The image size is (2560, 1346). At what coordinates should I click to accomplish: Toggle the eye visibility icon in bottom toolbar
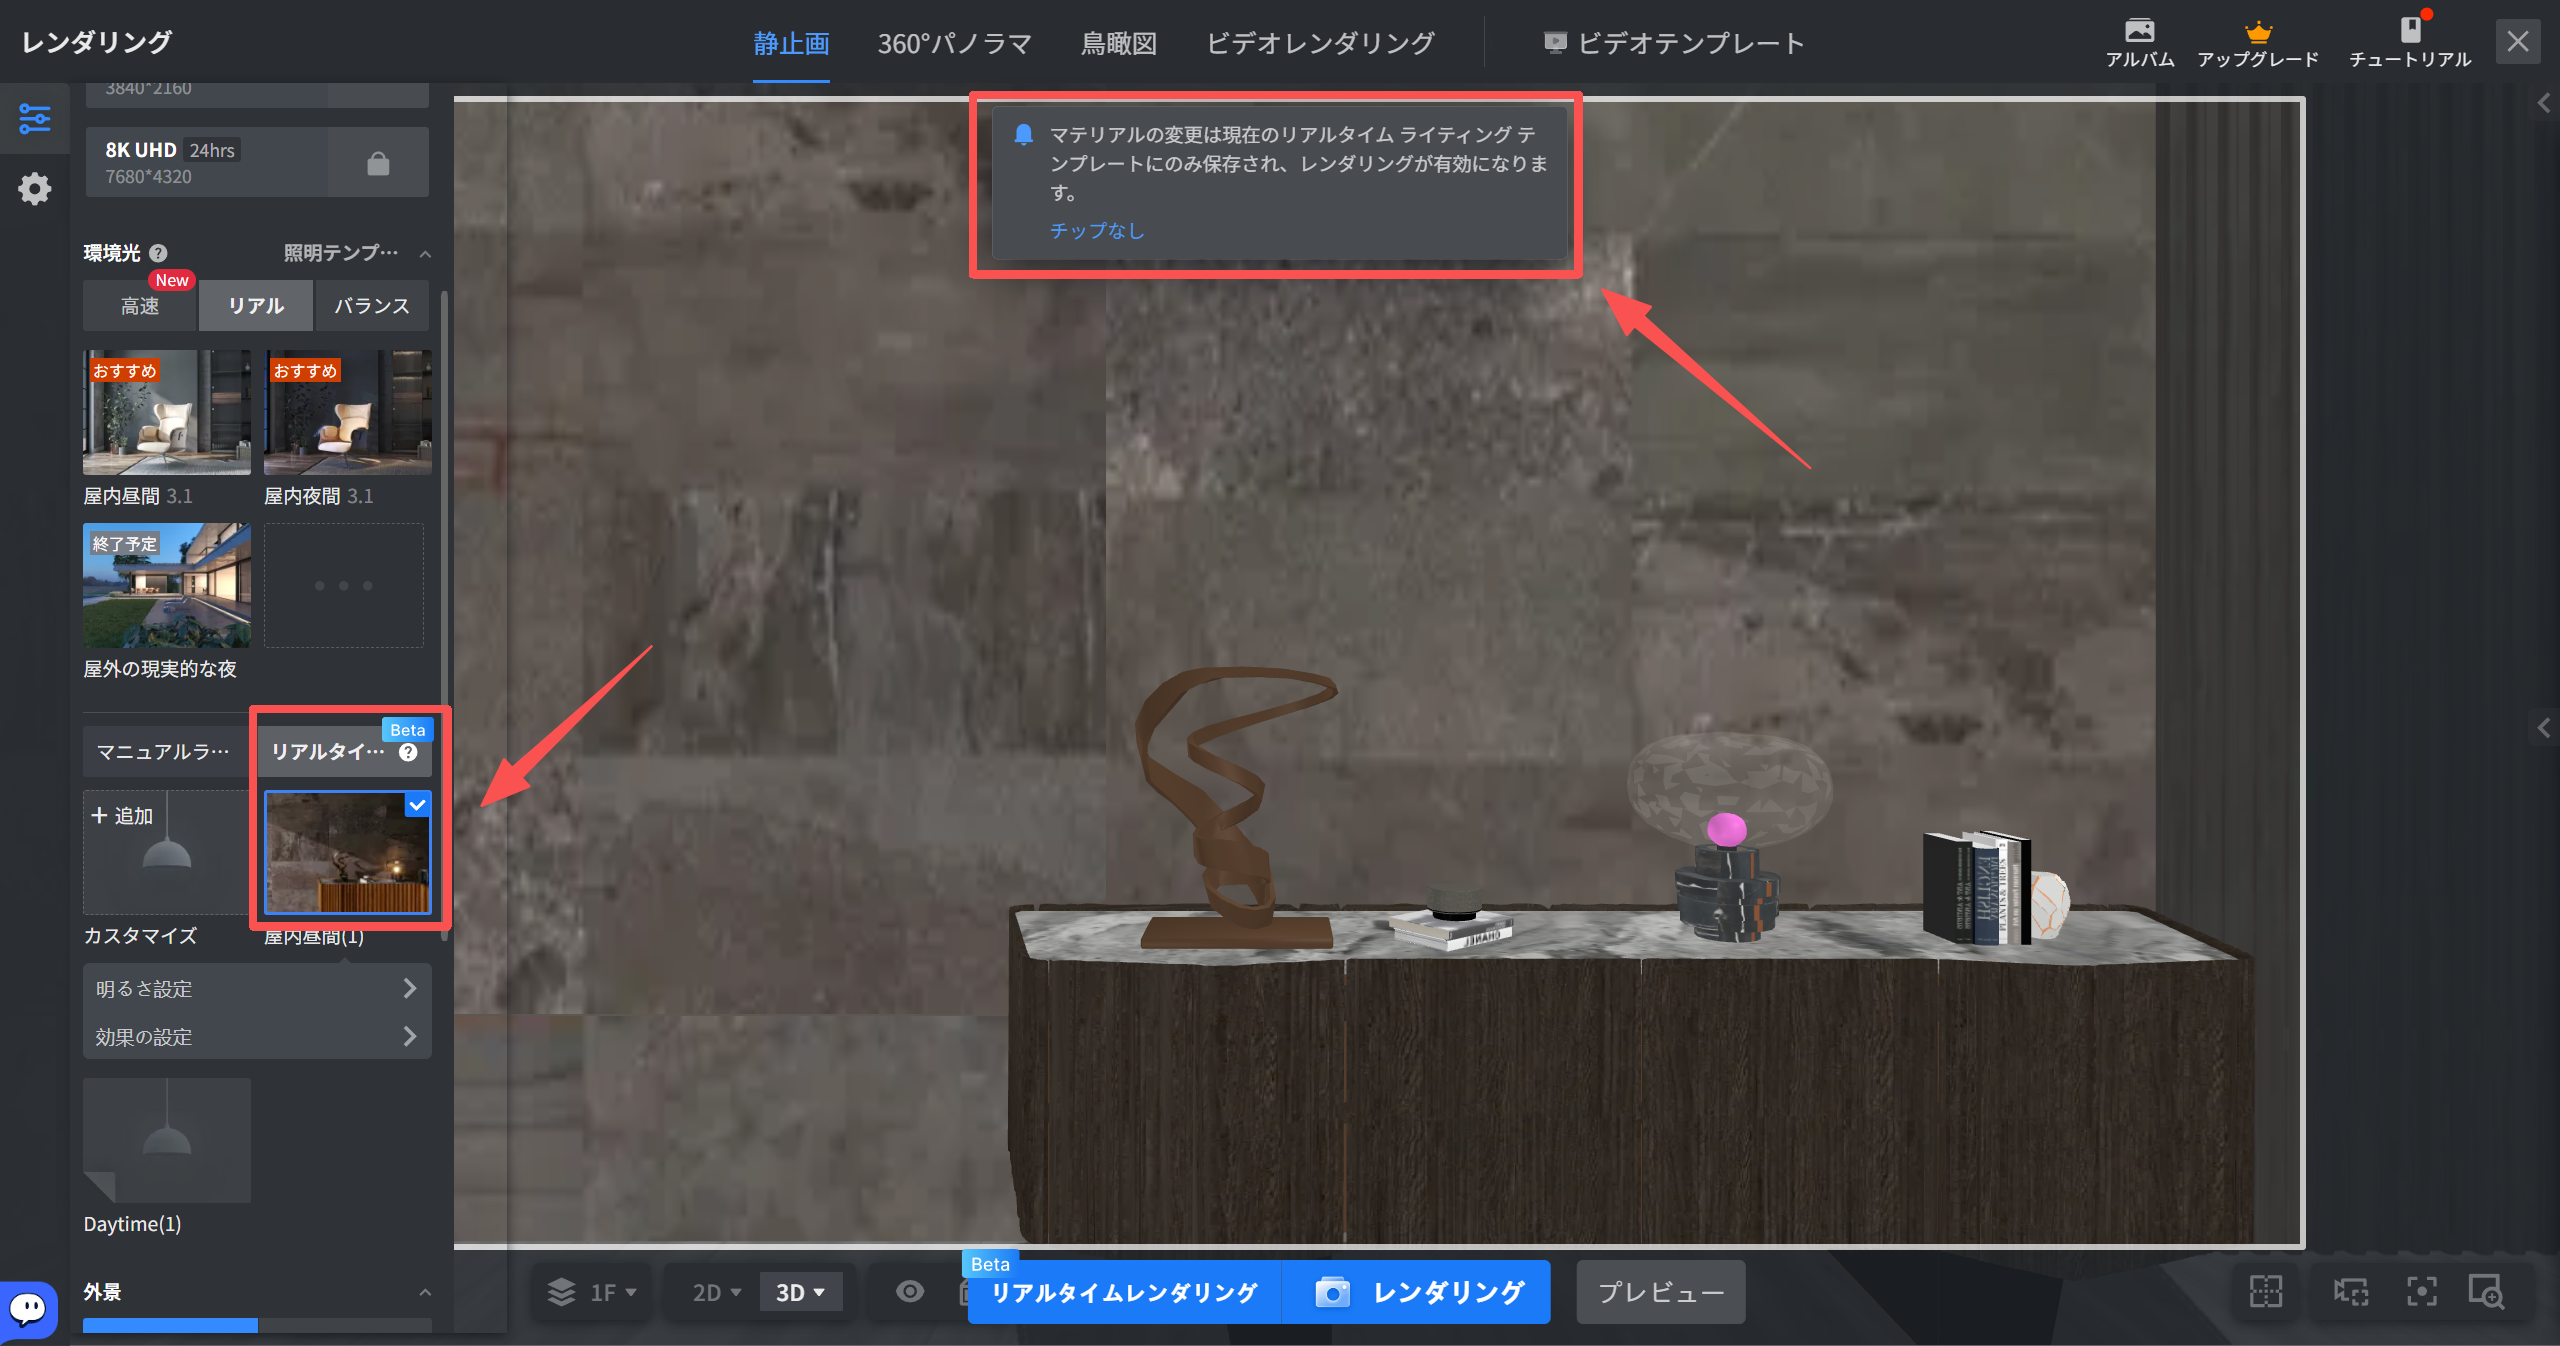point(909,1292)
